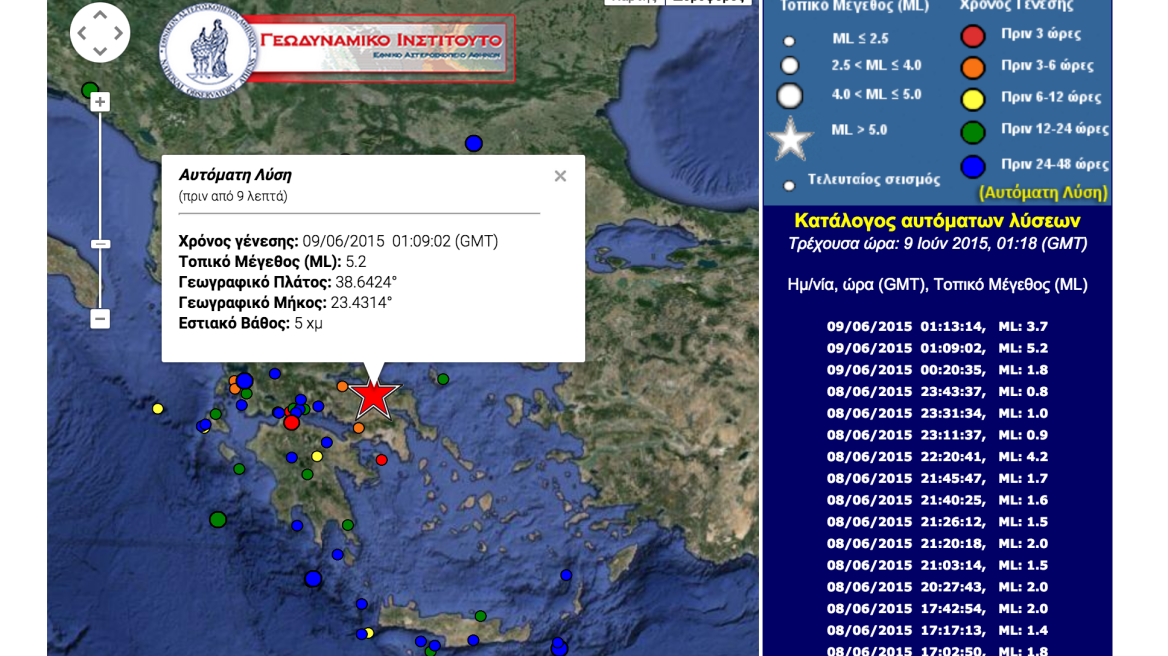
Task: Click the zoom slider handle on the map
Action: [99, 243]
